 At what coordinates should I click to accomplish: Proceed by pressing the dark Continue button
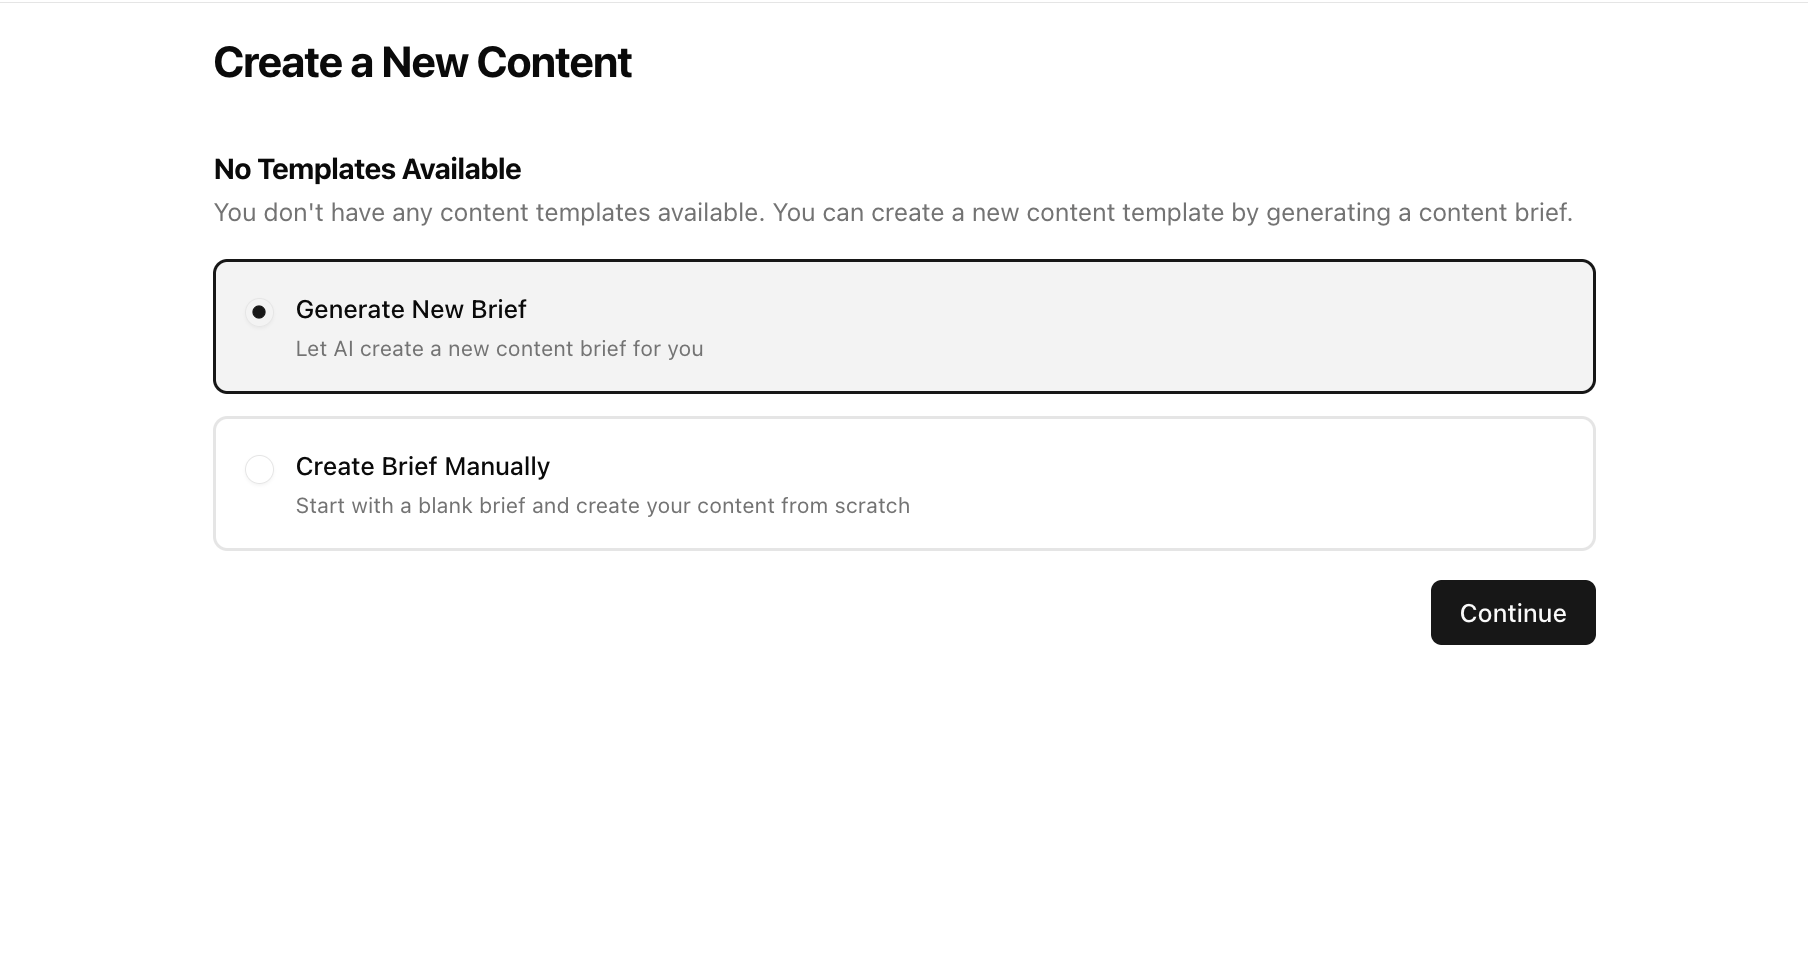(1512, 613)
